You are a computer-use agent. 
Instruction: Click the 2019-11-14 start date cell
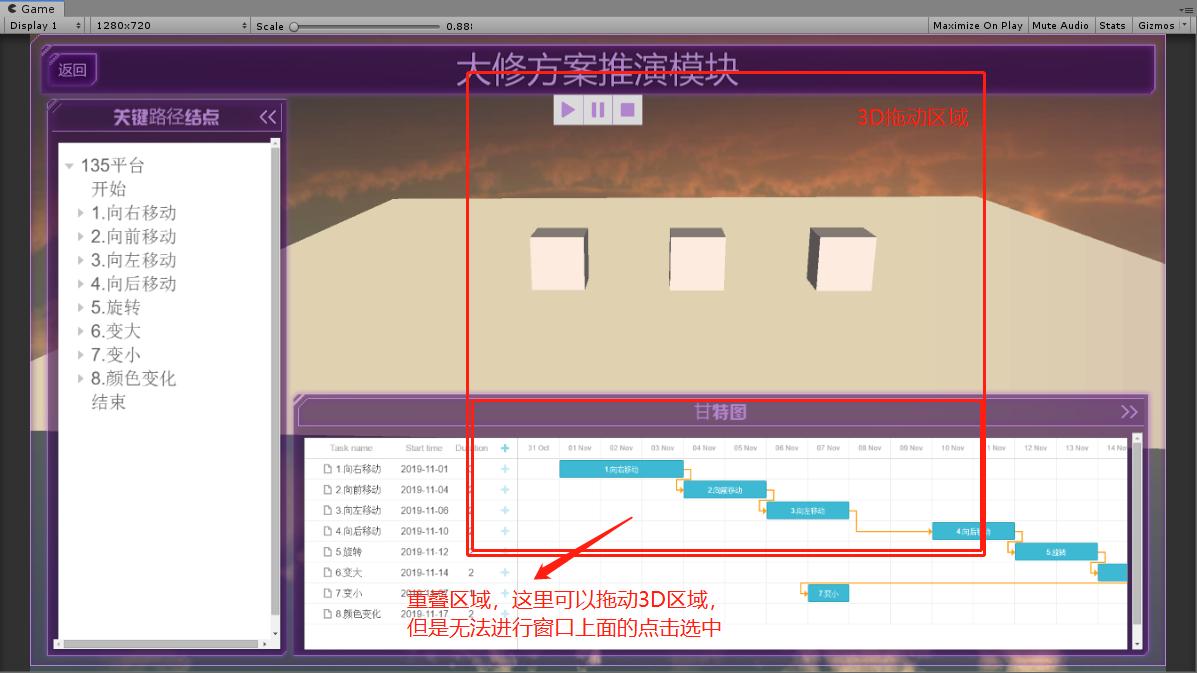point(424,572)
